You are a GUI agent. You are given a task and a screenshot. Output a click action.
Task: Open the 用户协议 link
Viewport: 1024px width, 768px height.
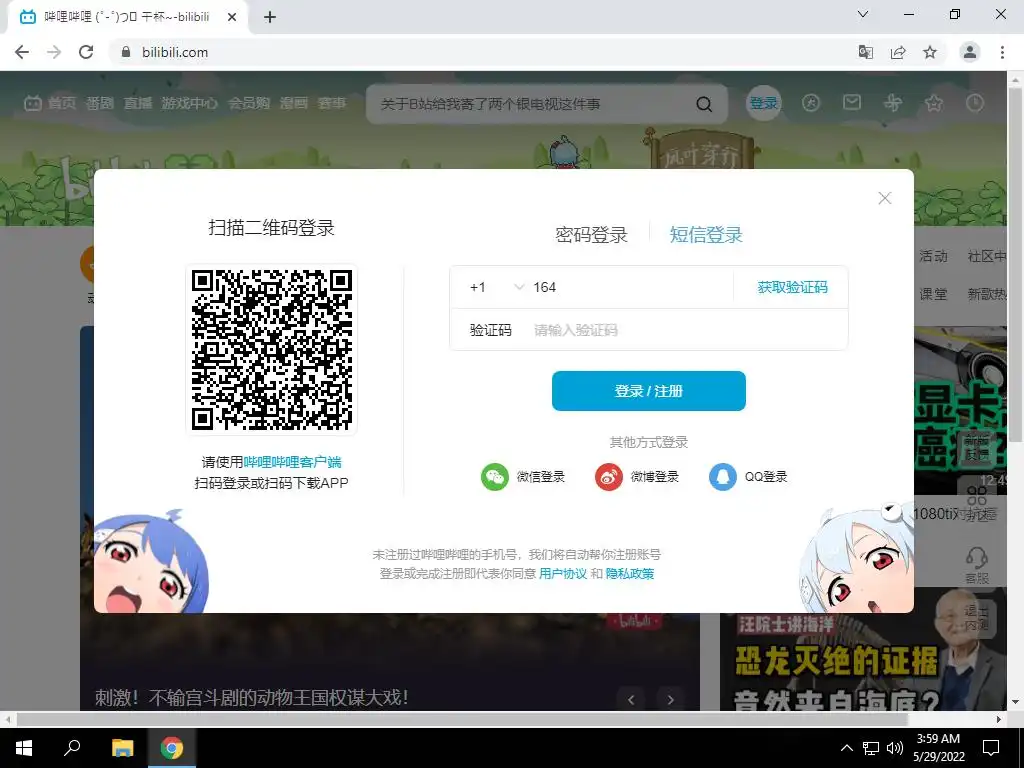[563, 573]
